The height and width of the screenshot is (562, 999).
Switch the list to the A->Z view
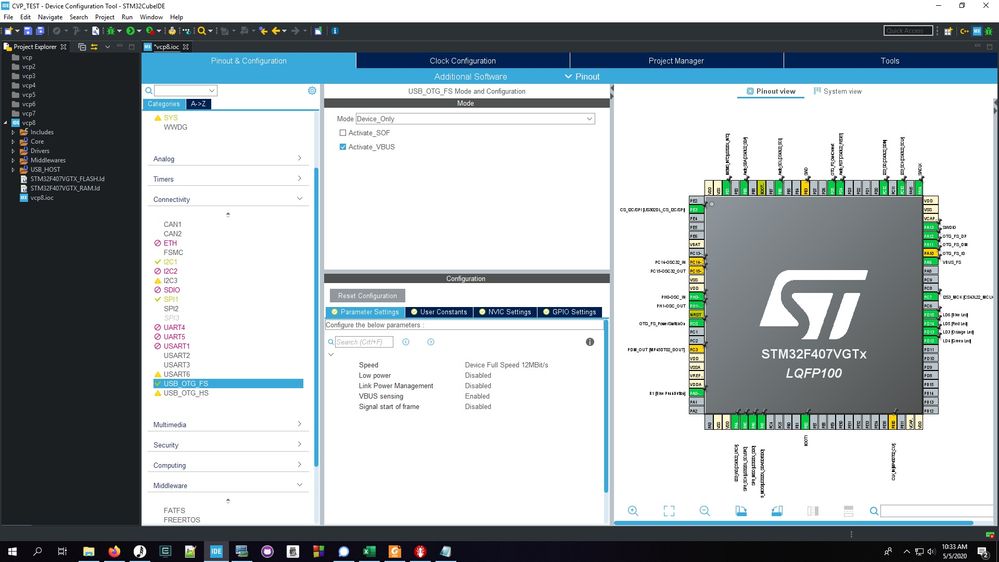coord(198,104)
